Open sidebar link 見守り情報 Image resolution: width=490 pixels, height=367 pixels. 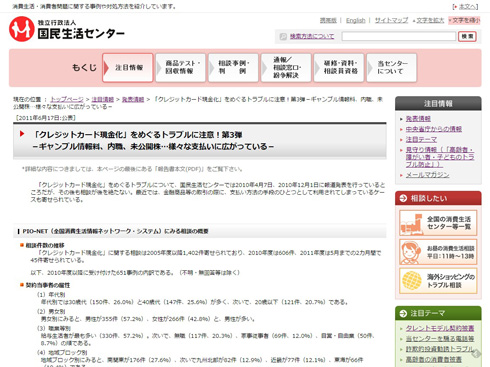click(440, 157)
